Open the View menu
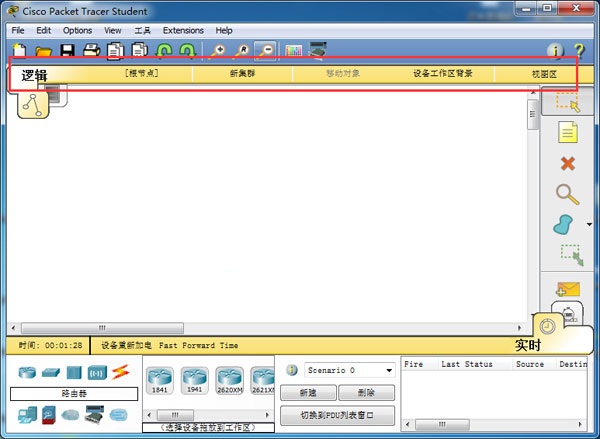 (x=112, y=30)
